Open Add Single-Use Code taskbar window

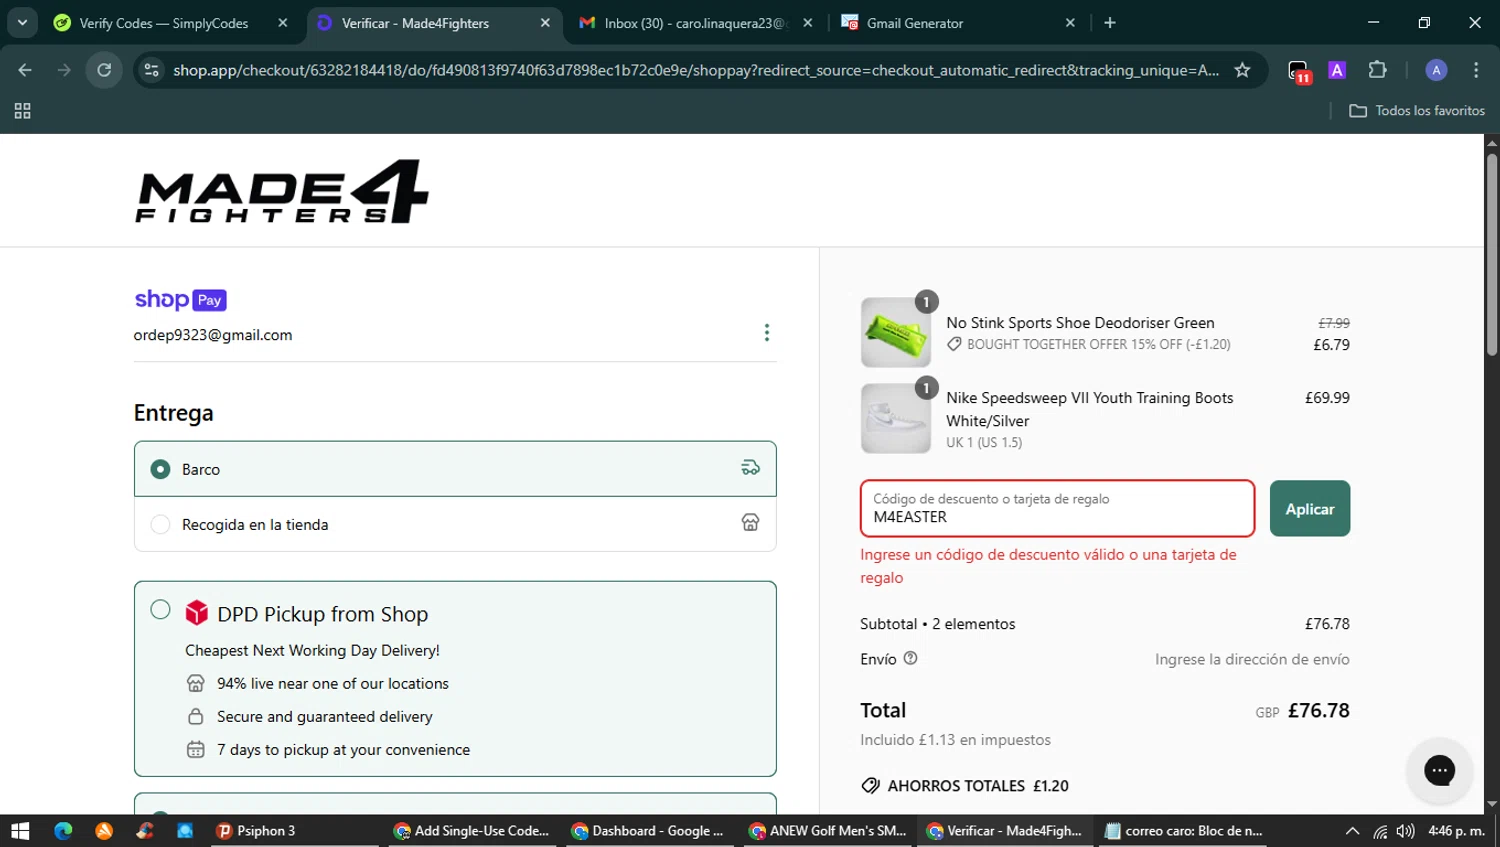(472, 831)
